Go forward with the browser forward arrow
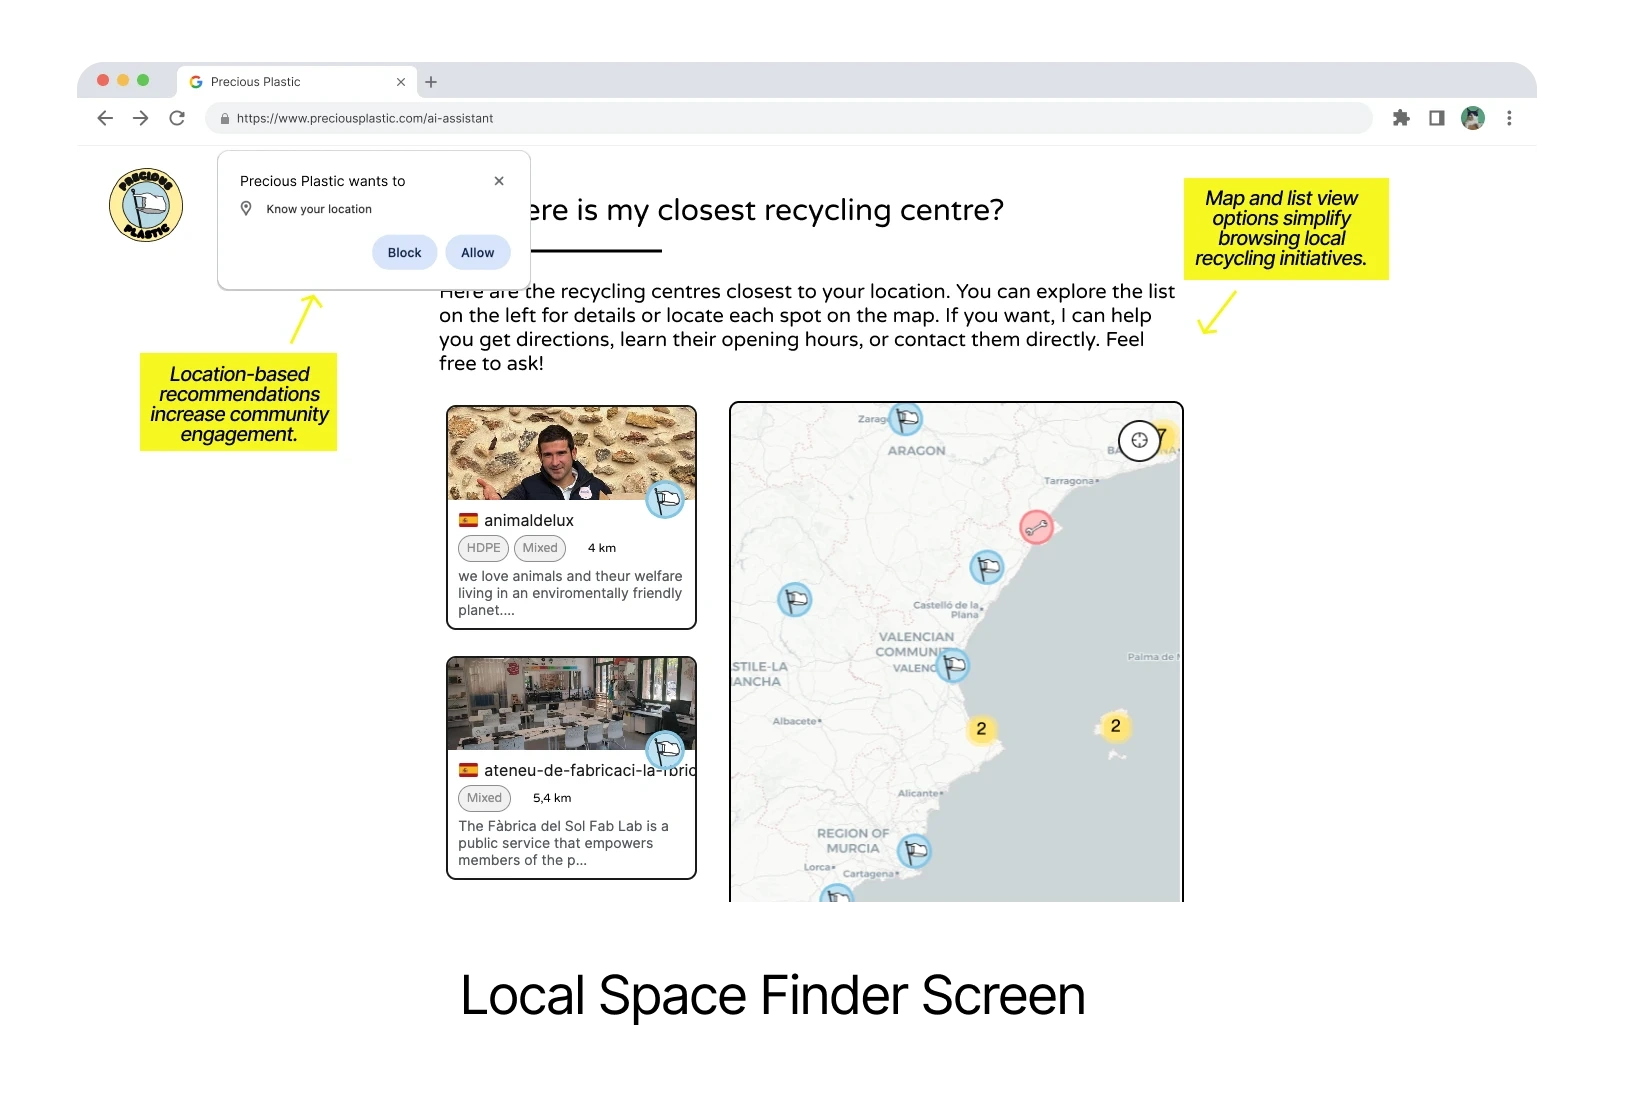1644x1109 pixels. (x=141, y=118)
